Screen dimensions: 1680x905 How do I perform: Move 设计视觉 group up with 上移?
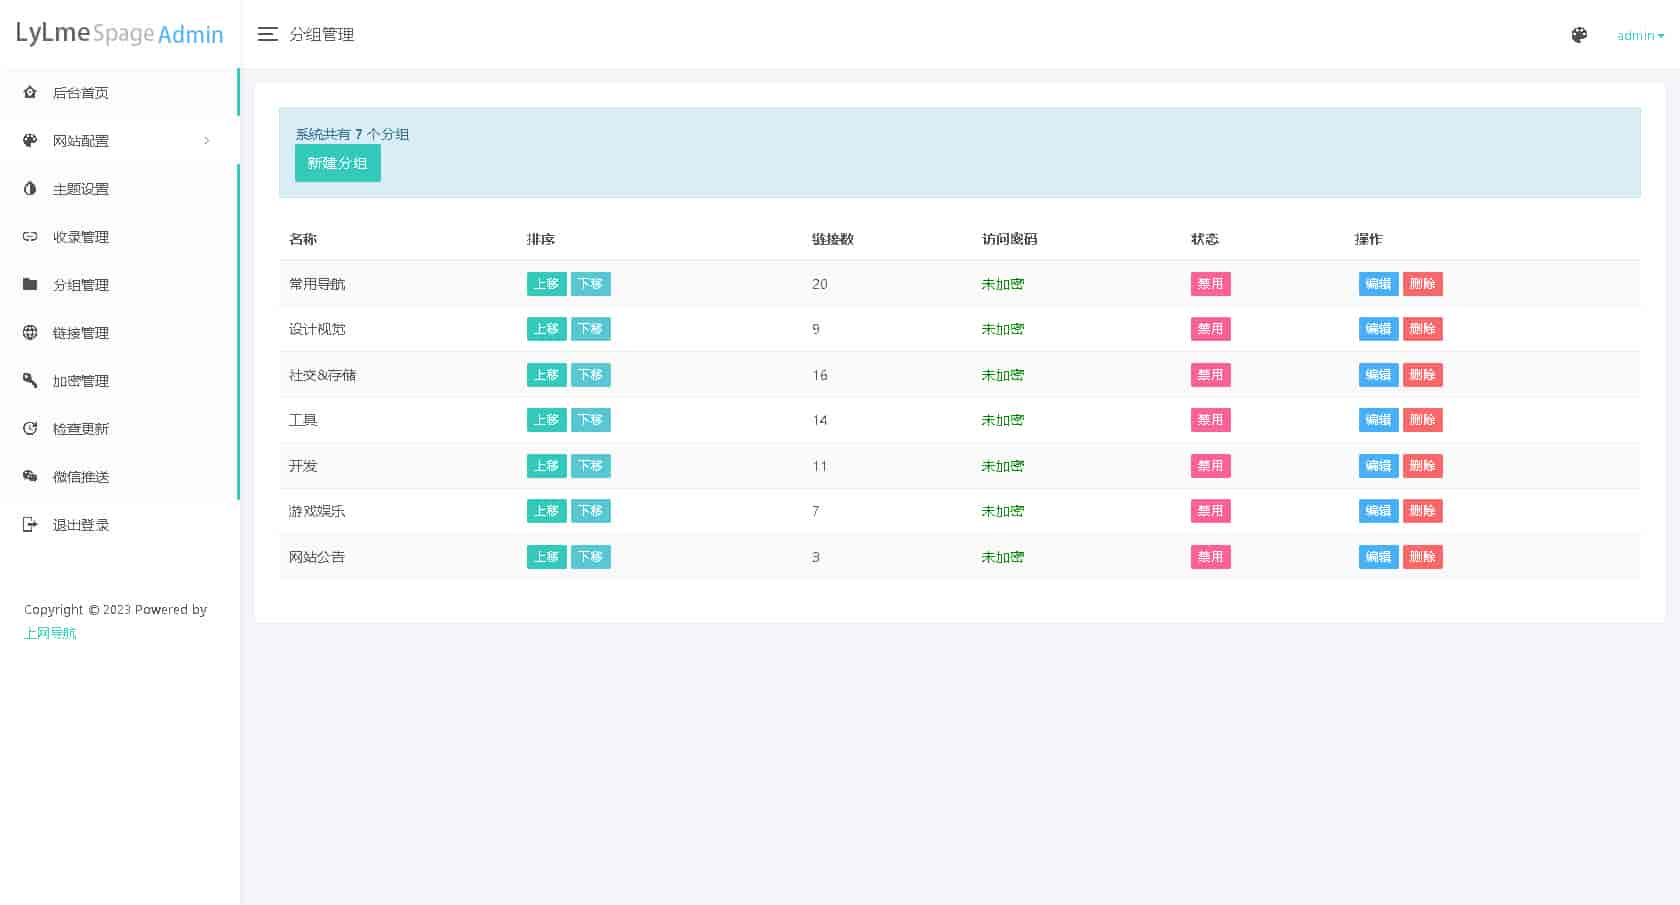[x=546, y=329]
